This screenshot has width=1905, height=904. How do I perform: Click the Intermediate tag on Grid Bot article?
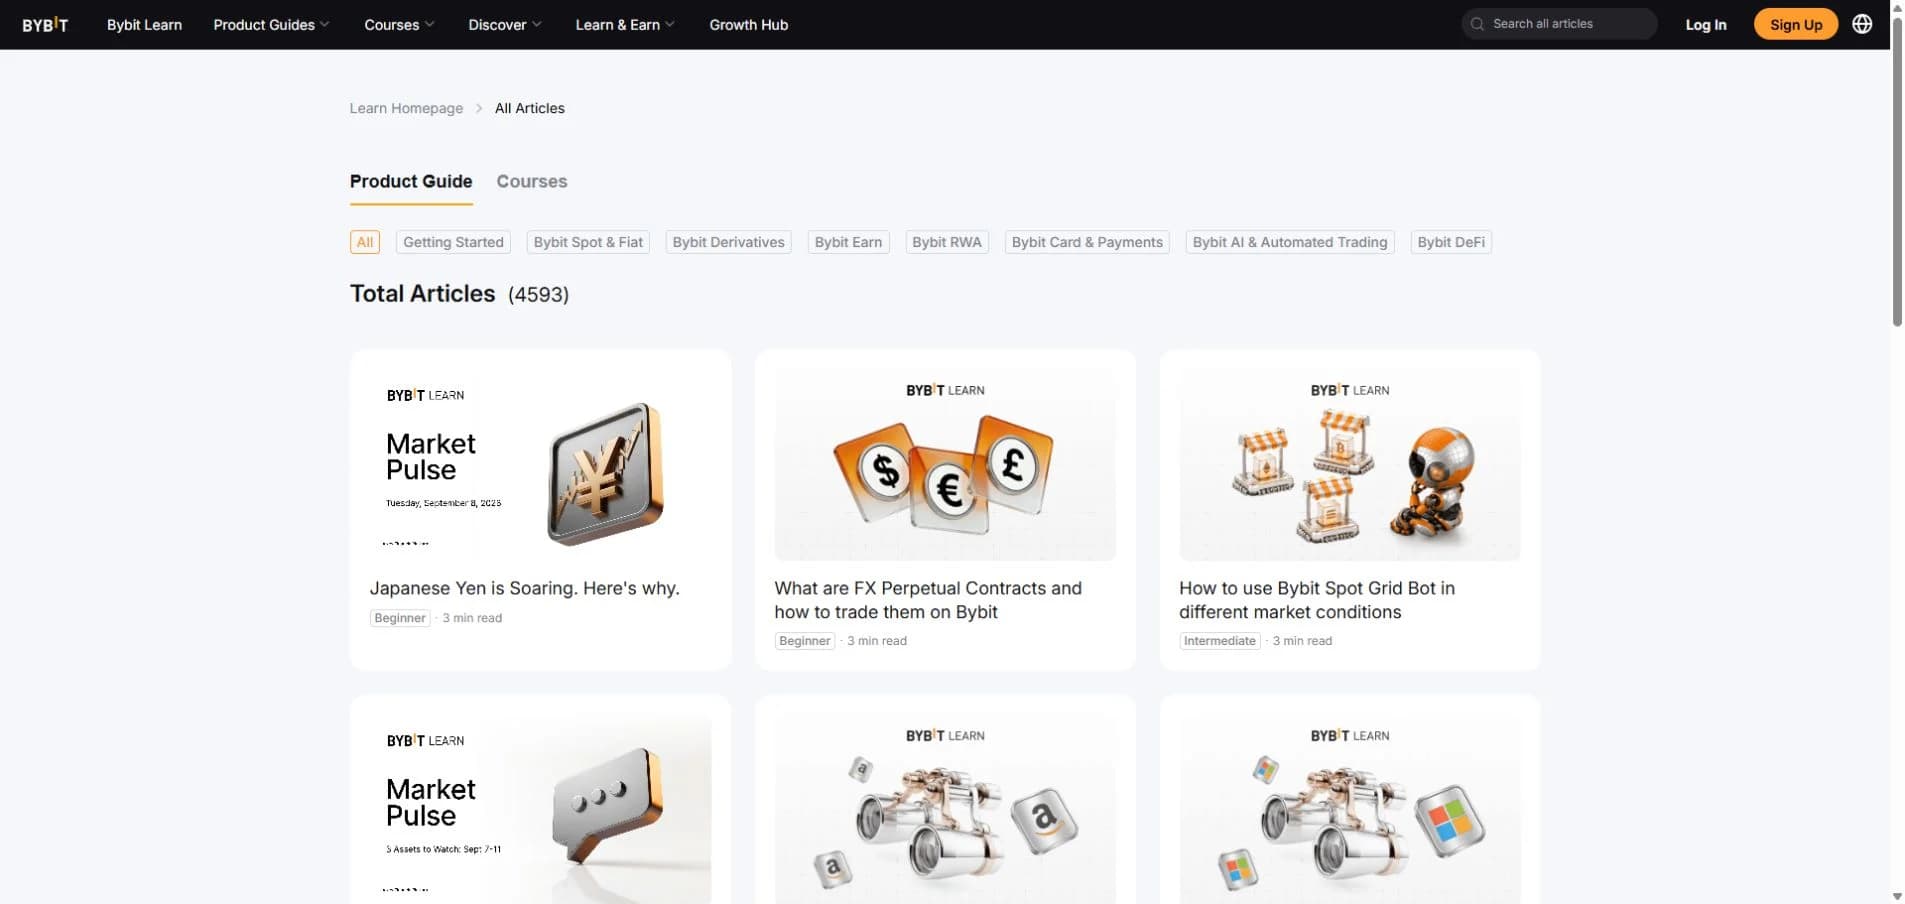coord(1220,641)
